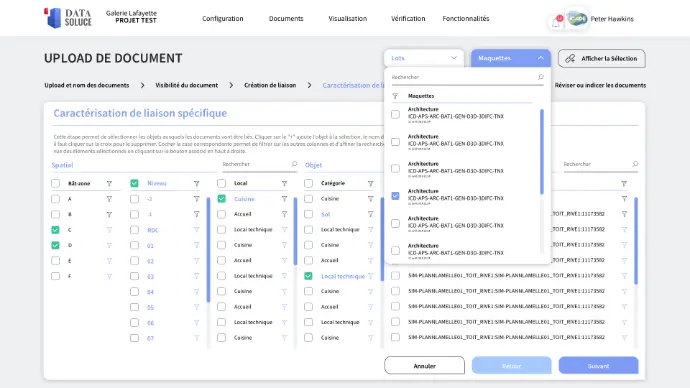Check the first Architecture maquette checkbox
Viewport: 690px width, 388px height.
(x=396, y=114)
